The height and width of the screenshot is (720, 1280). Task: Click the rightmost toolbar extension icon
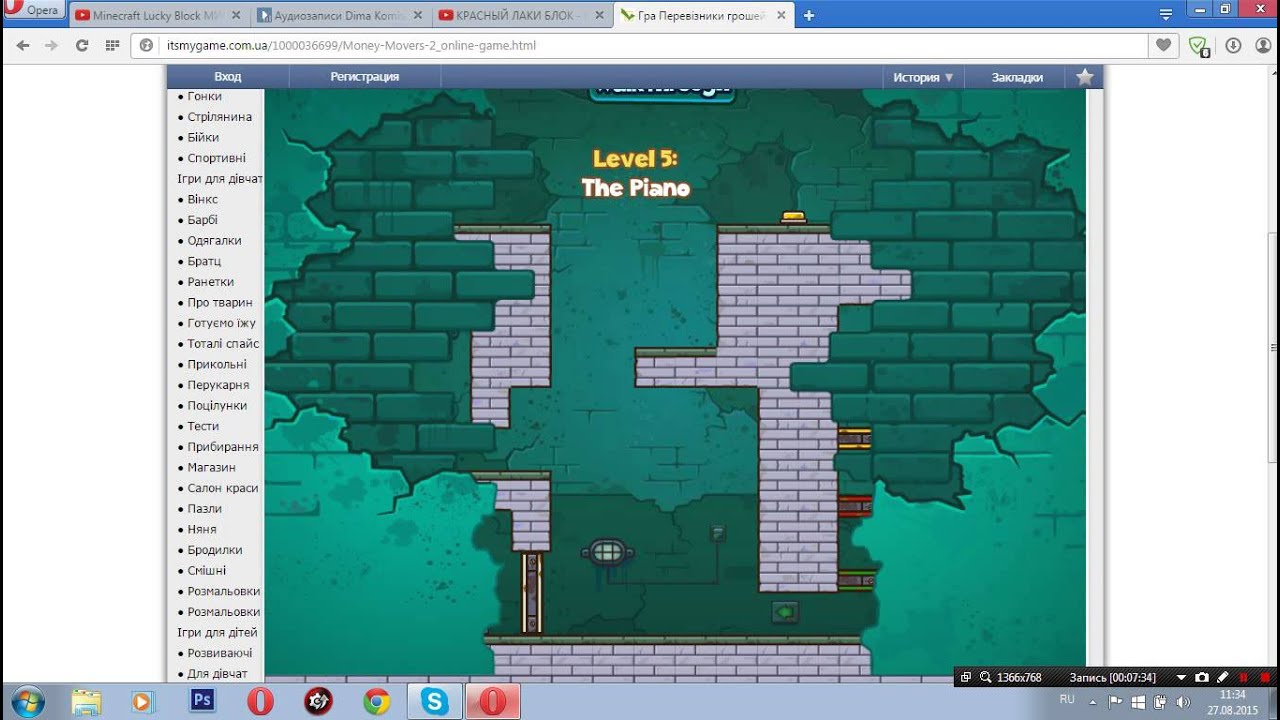(1263, 45)
